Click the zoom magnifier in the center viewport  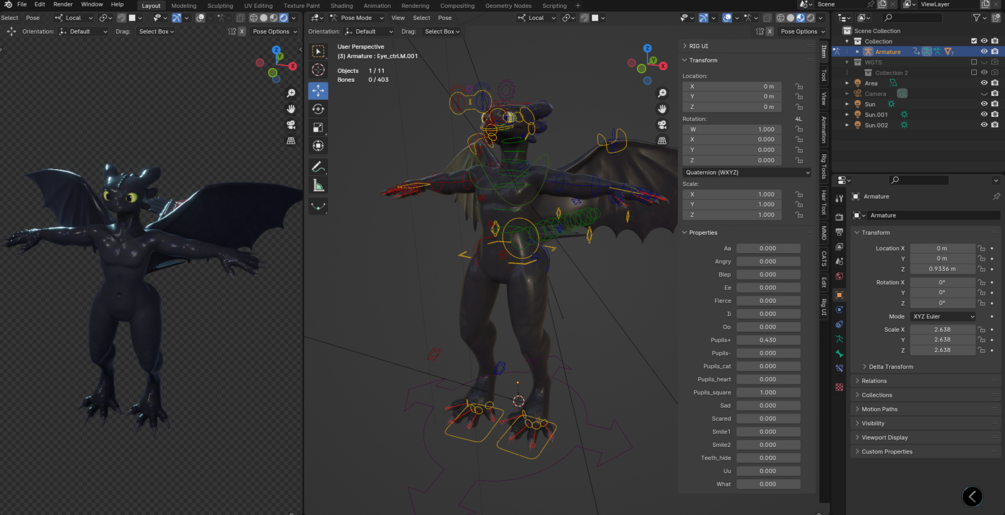[x=663, y=94]
